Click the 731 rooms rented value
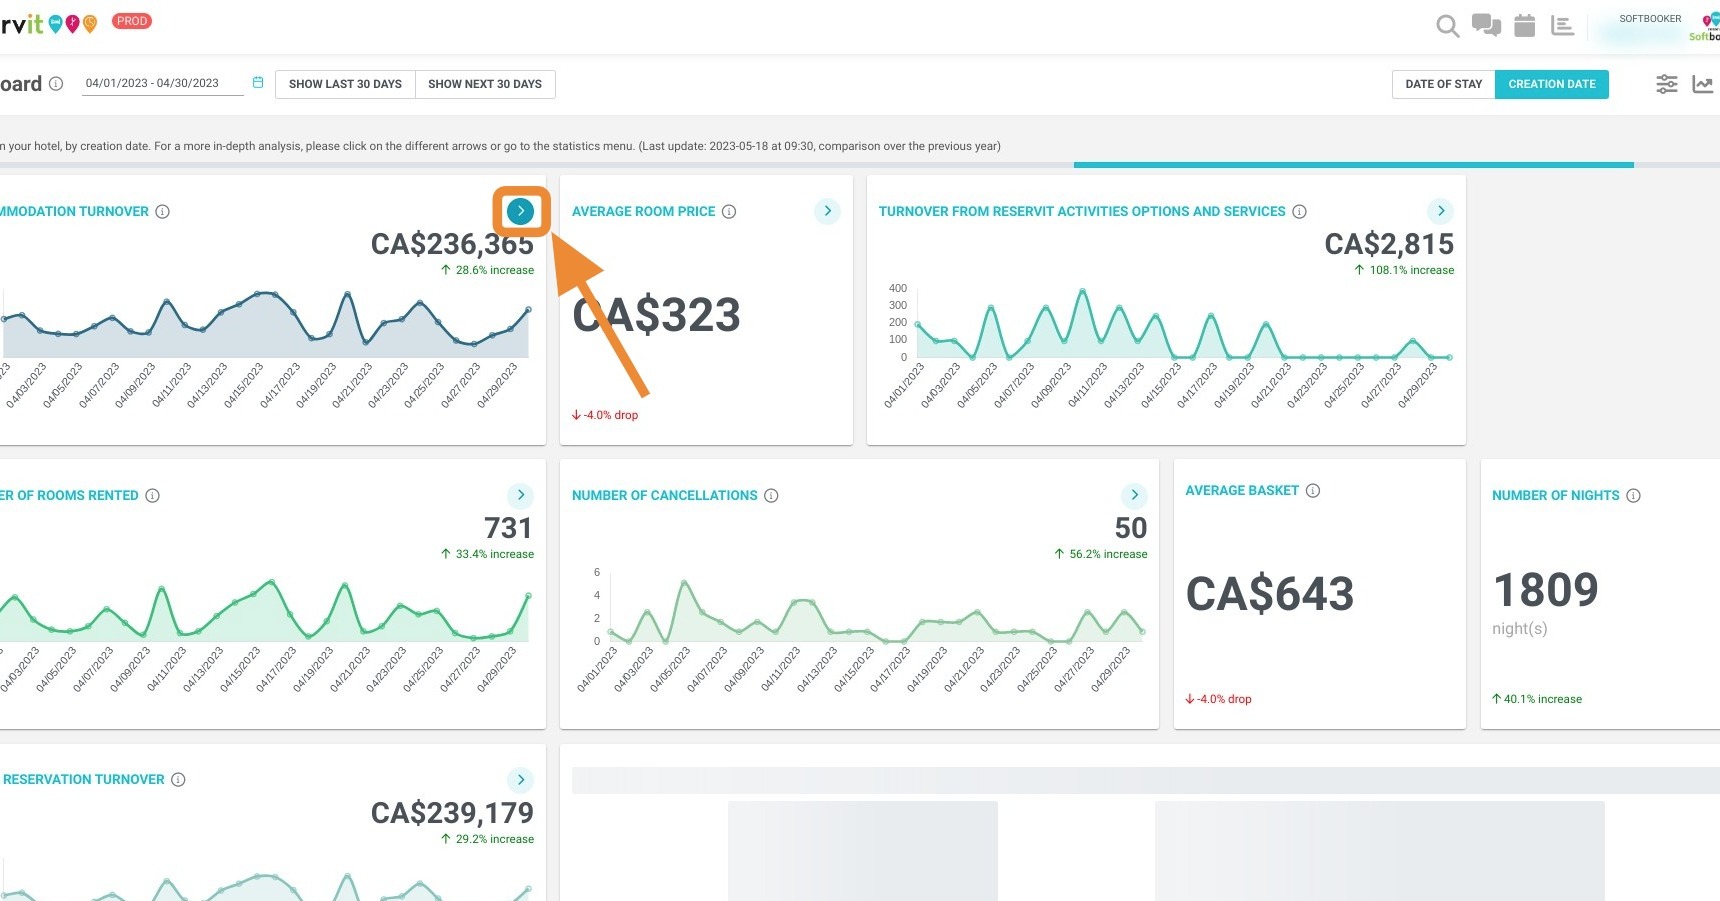 pos(508,528)
